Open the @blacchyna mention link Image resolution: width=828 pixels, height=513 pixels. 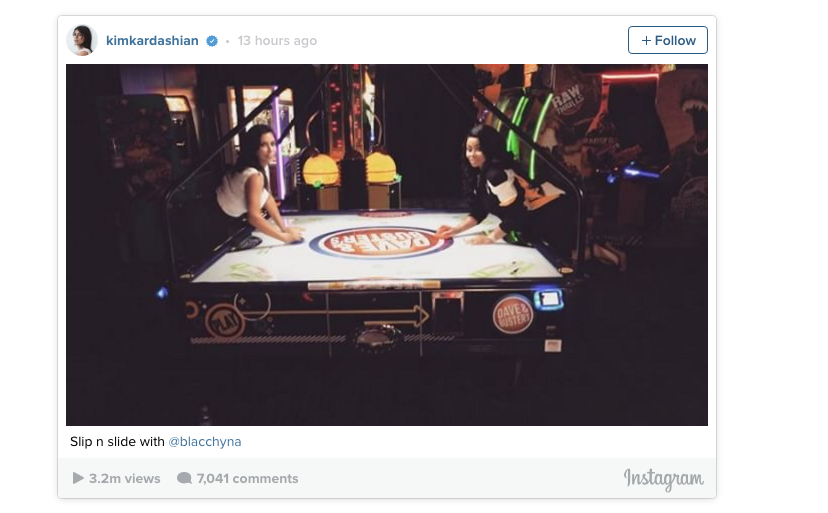tap(205, 442)
